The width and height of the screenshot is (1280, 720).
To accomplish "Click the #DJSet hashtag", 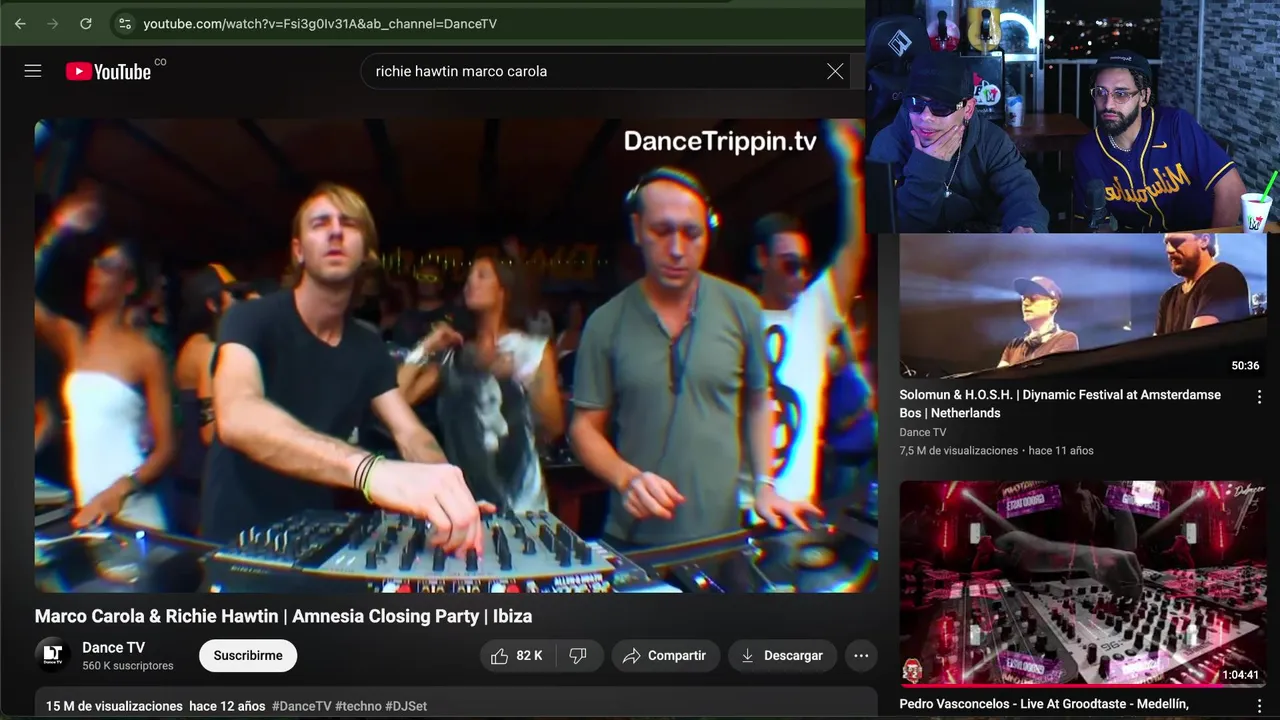I will [406, 706].
